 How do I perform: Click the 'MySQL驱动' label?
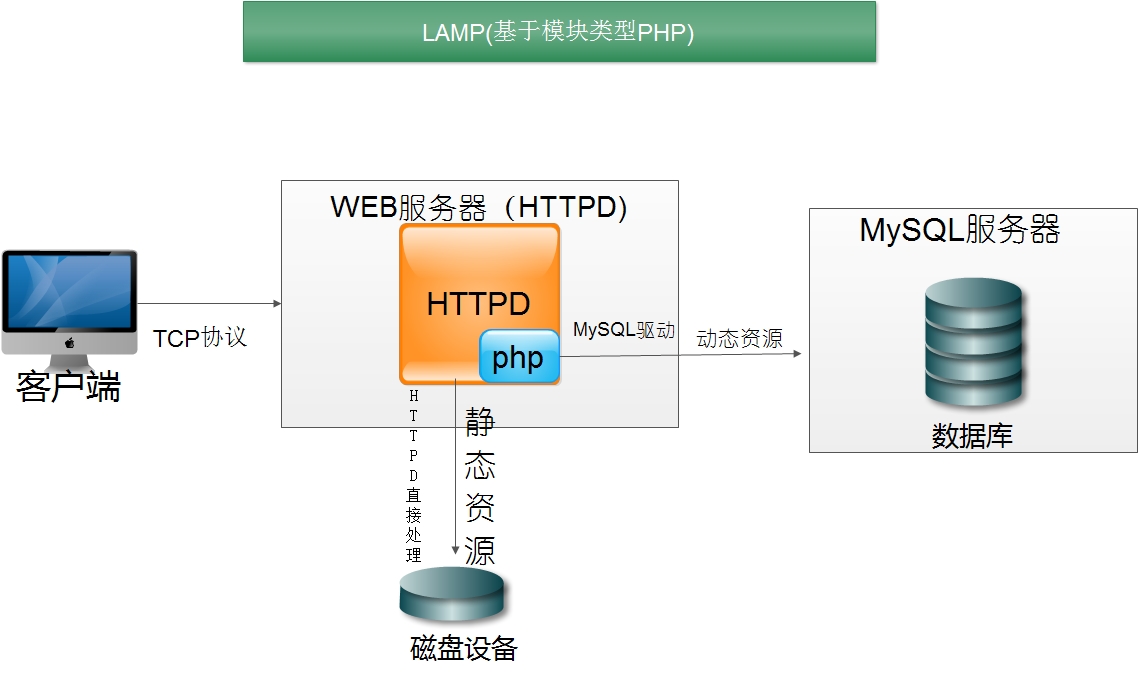click(624, 330)
